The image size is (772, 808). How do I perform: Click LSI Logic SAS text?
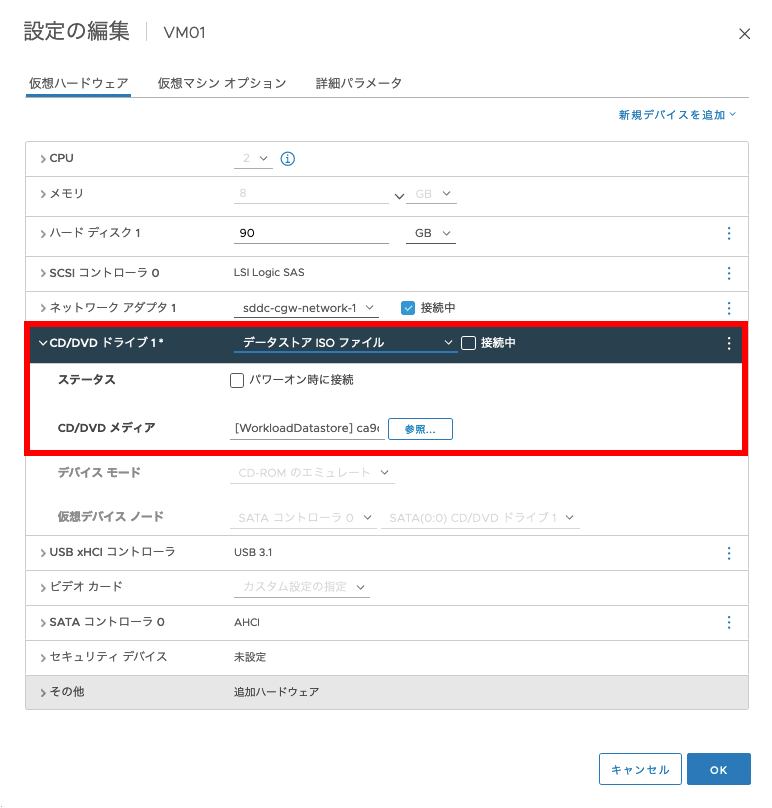click(x=269, y=273)
